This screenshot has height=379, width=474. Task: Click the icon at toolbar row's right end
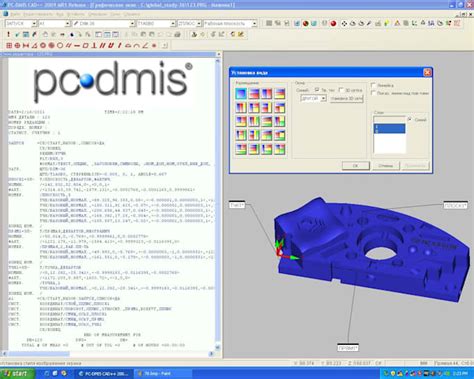tap(457, 23)
